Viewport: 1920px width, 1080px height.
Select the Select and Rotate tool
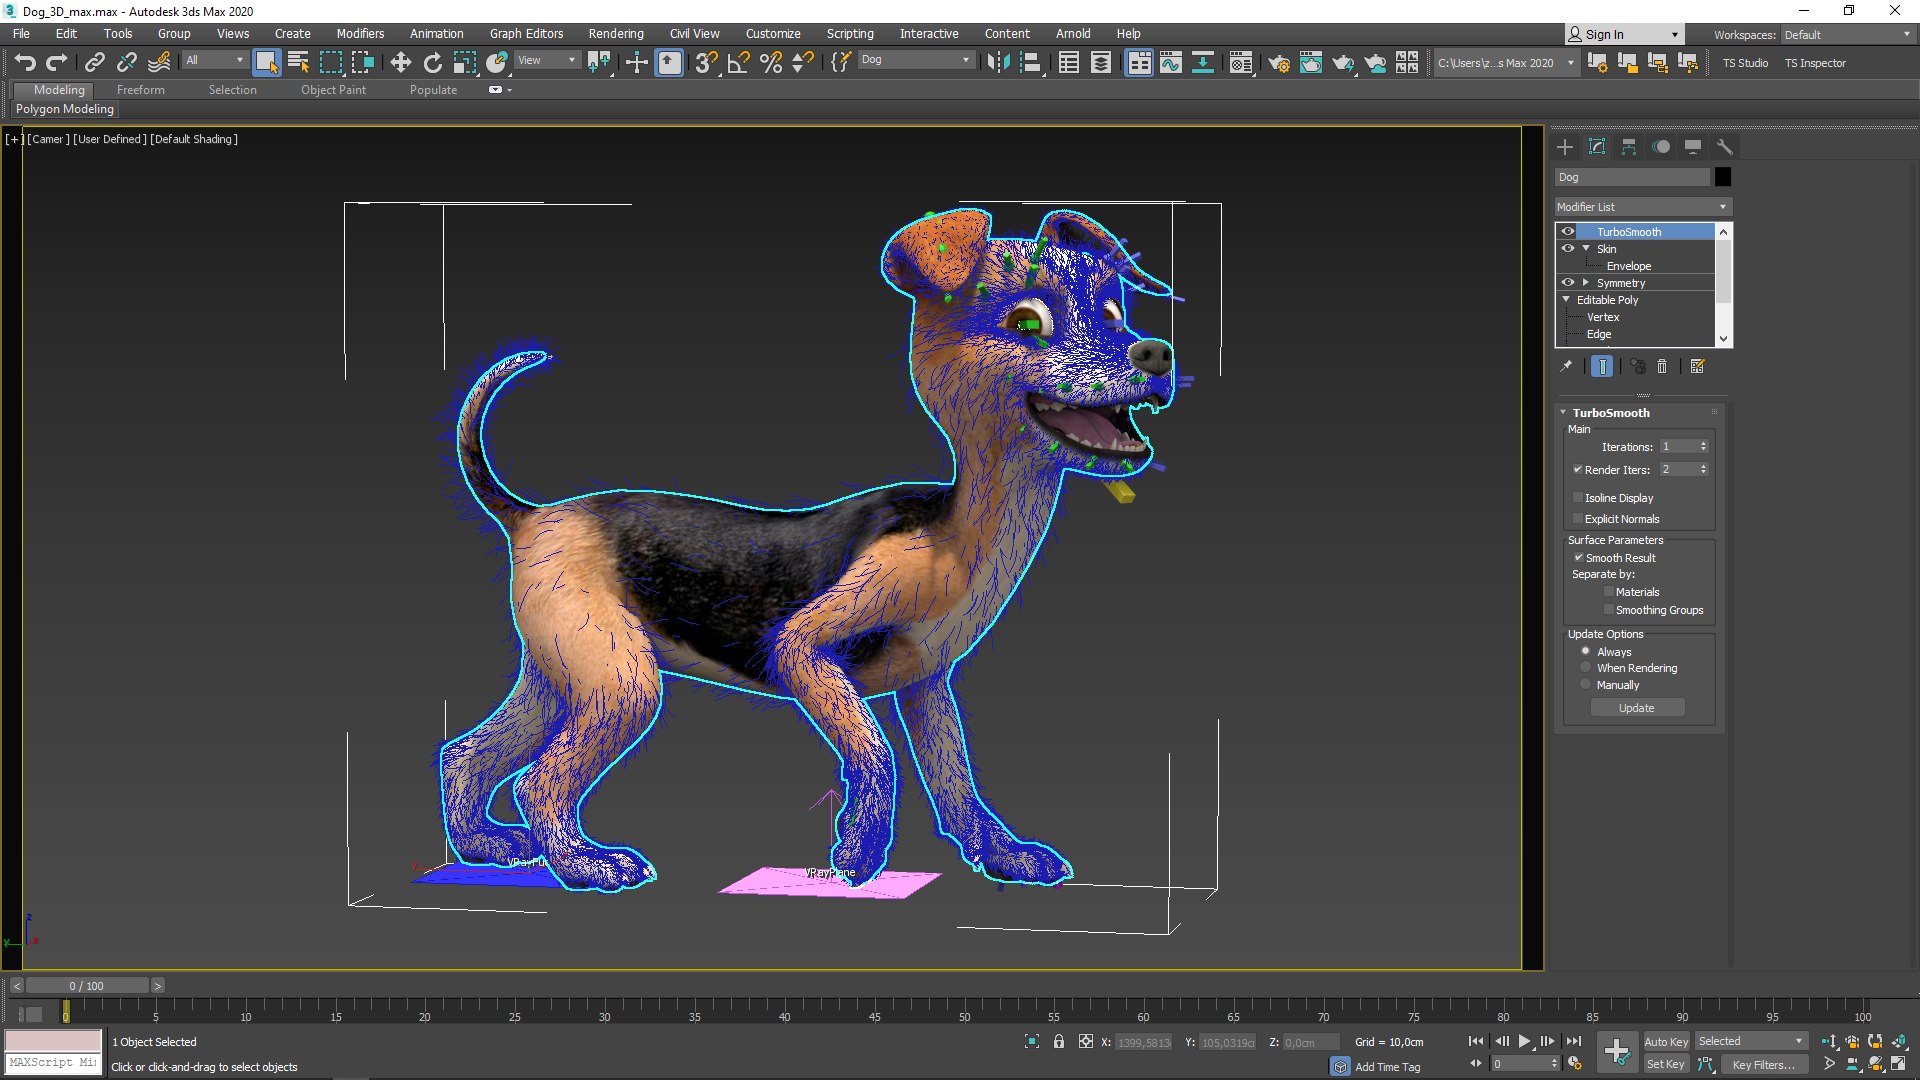[x=432, y=63]
